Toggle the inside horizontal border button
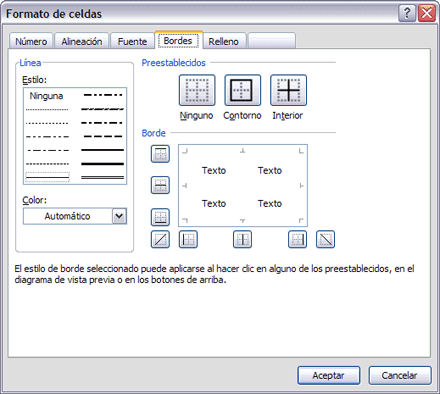 tap(160, 185)
